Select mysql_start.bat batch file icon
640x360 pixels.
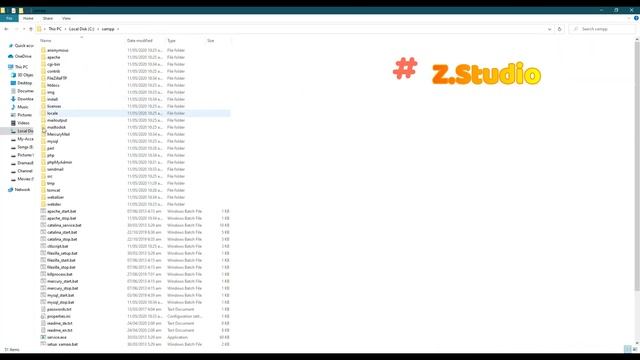43,295
